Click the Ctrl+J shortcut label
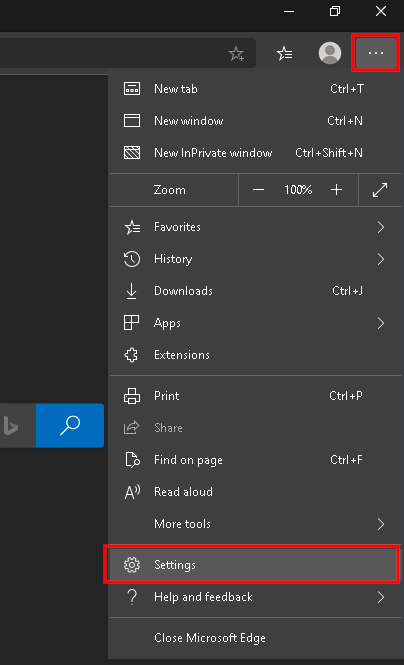404x665 pixels. tap(347, 291)
